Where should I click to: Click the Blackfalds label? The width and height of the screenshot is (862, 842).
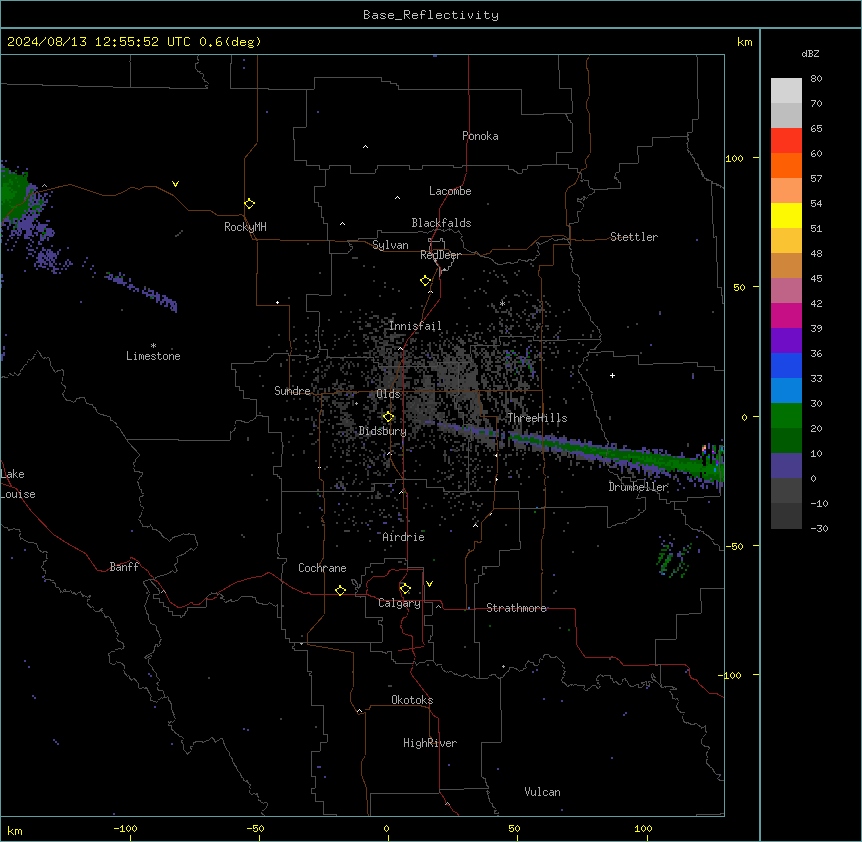(441, 223)
